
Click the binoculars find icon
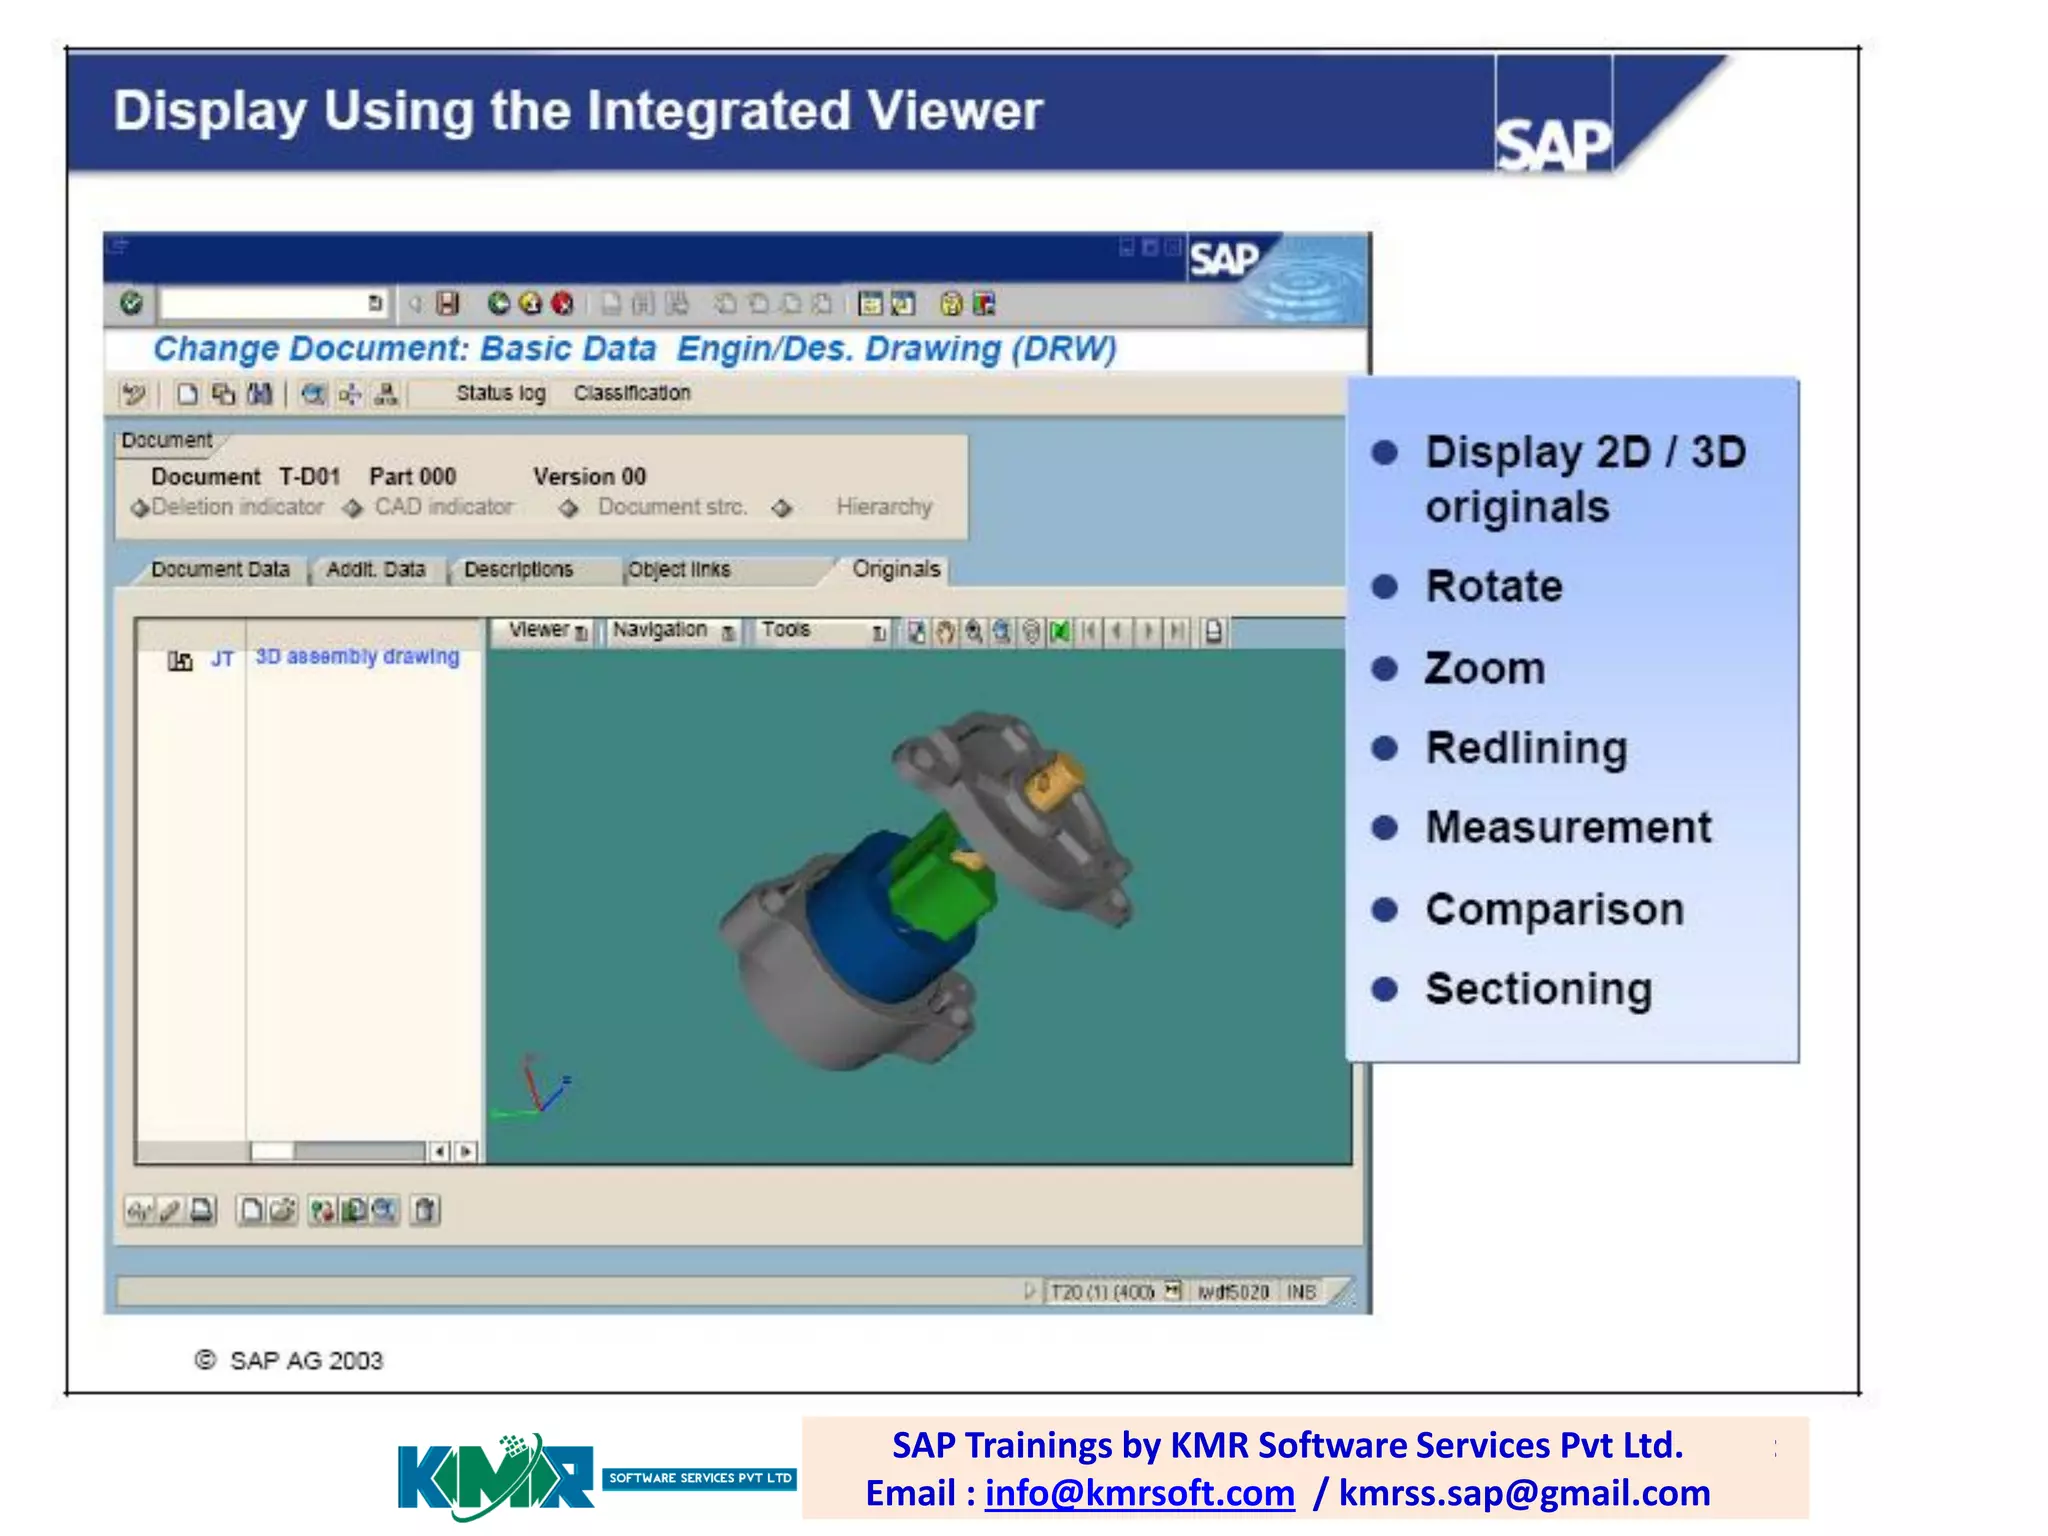[260, 394]
